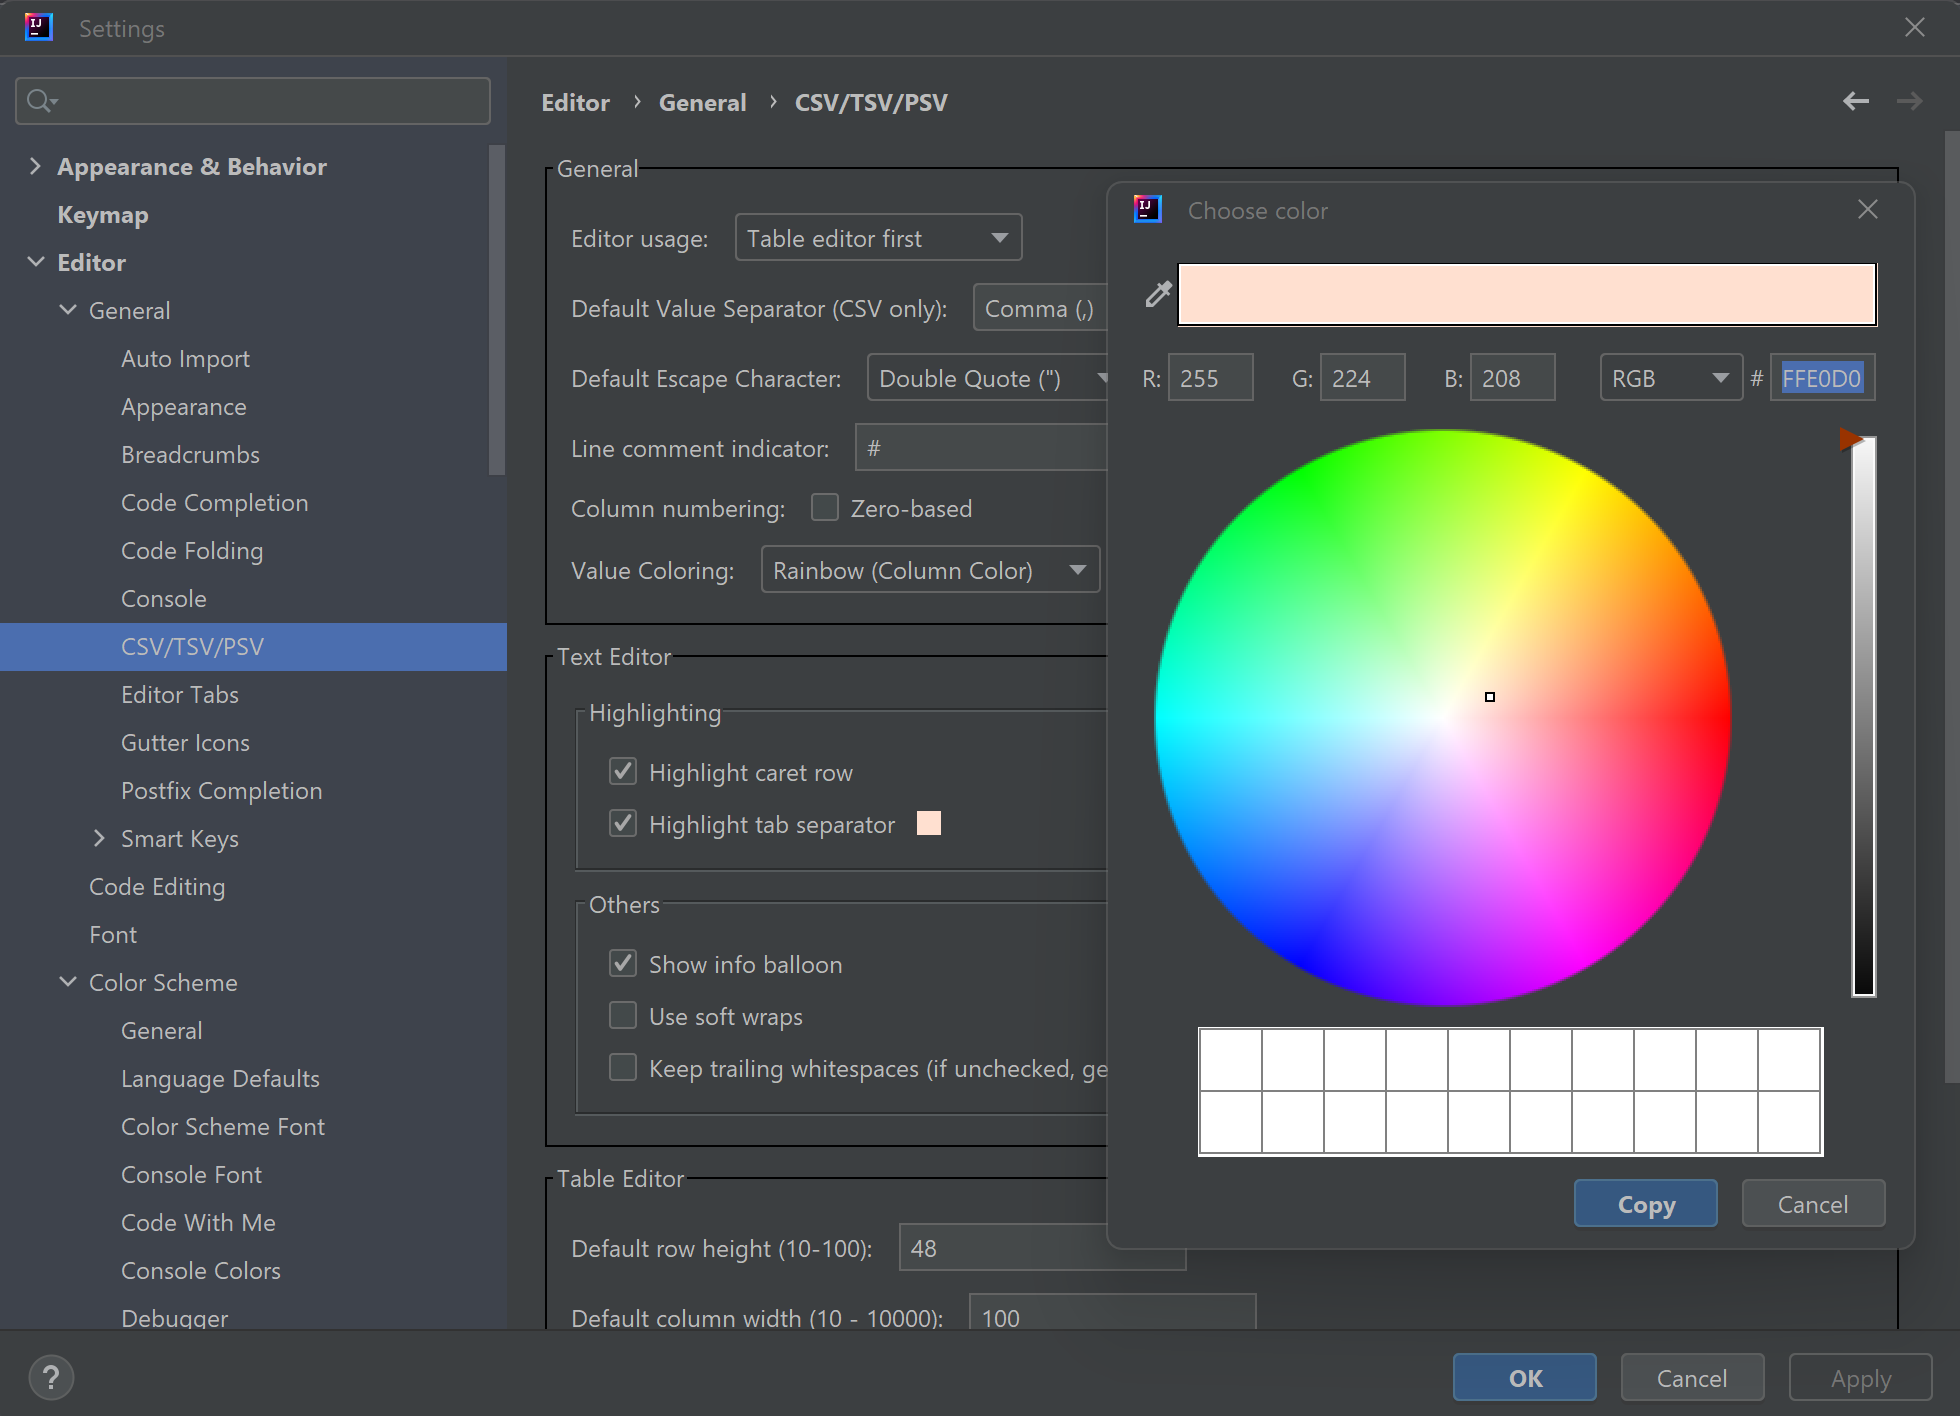Enable the Highlight caret row checkbox
This screenshot has height=1416, width=1960.
coord(621,773)
